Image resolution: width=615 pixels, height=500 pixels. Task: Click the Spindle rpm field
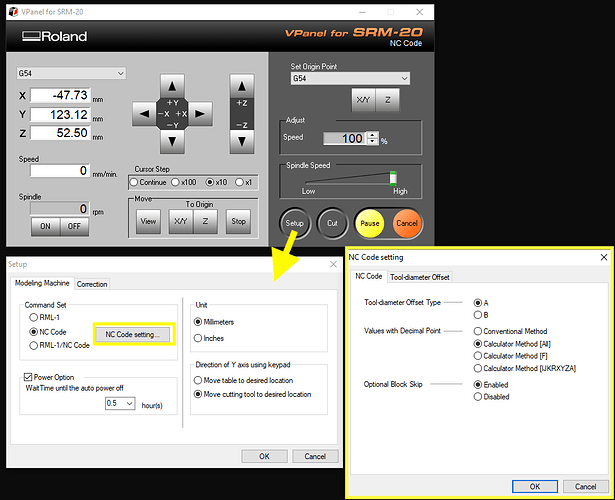(x=60, y=209)
